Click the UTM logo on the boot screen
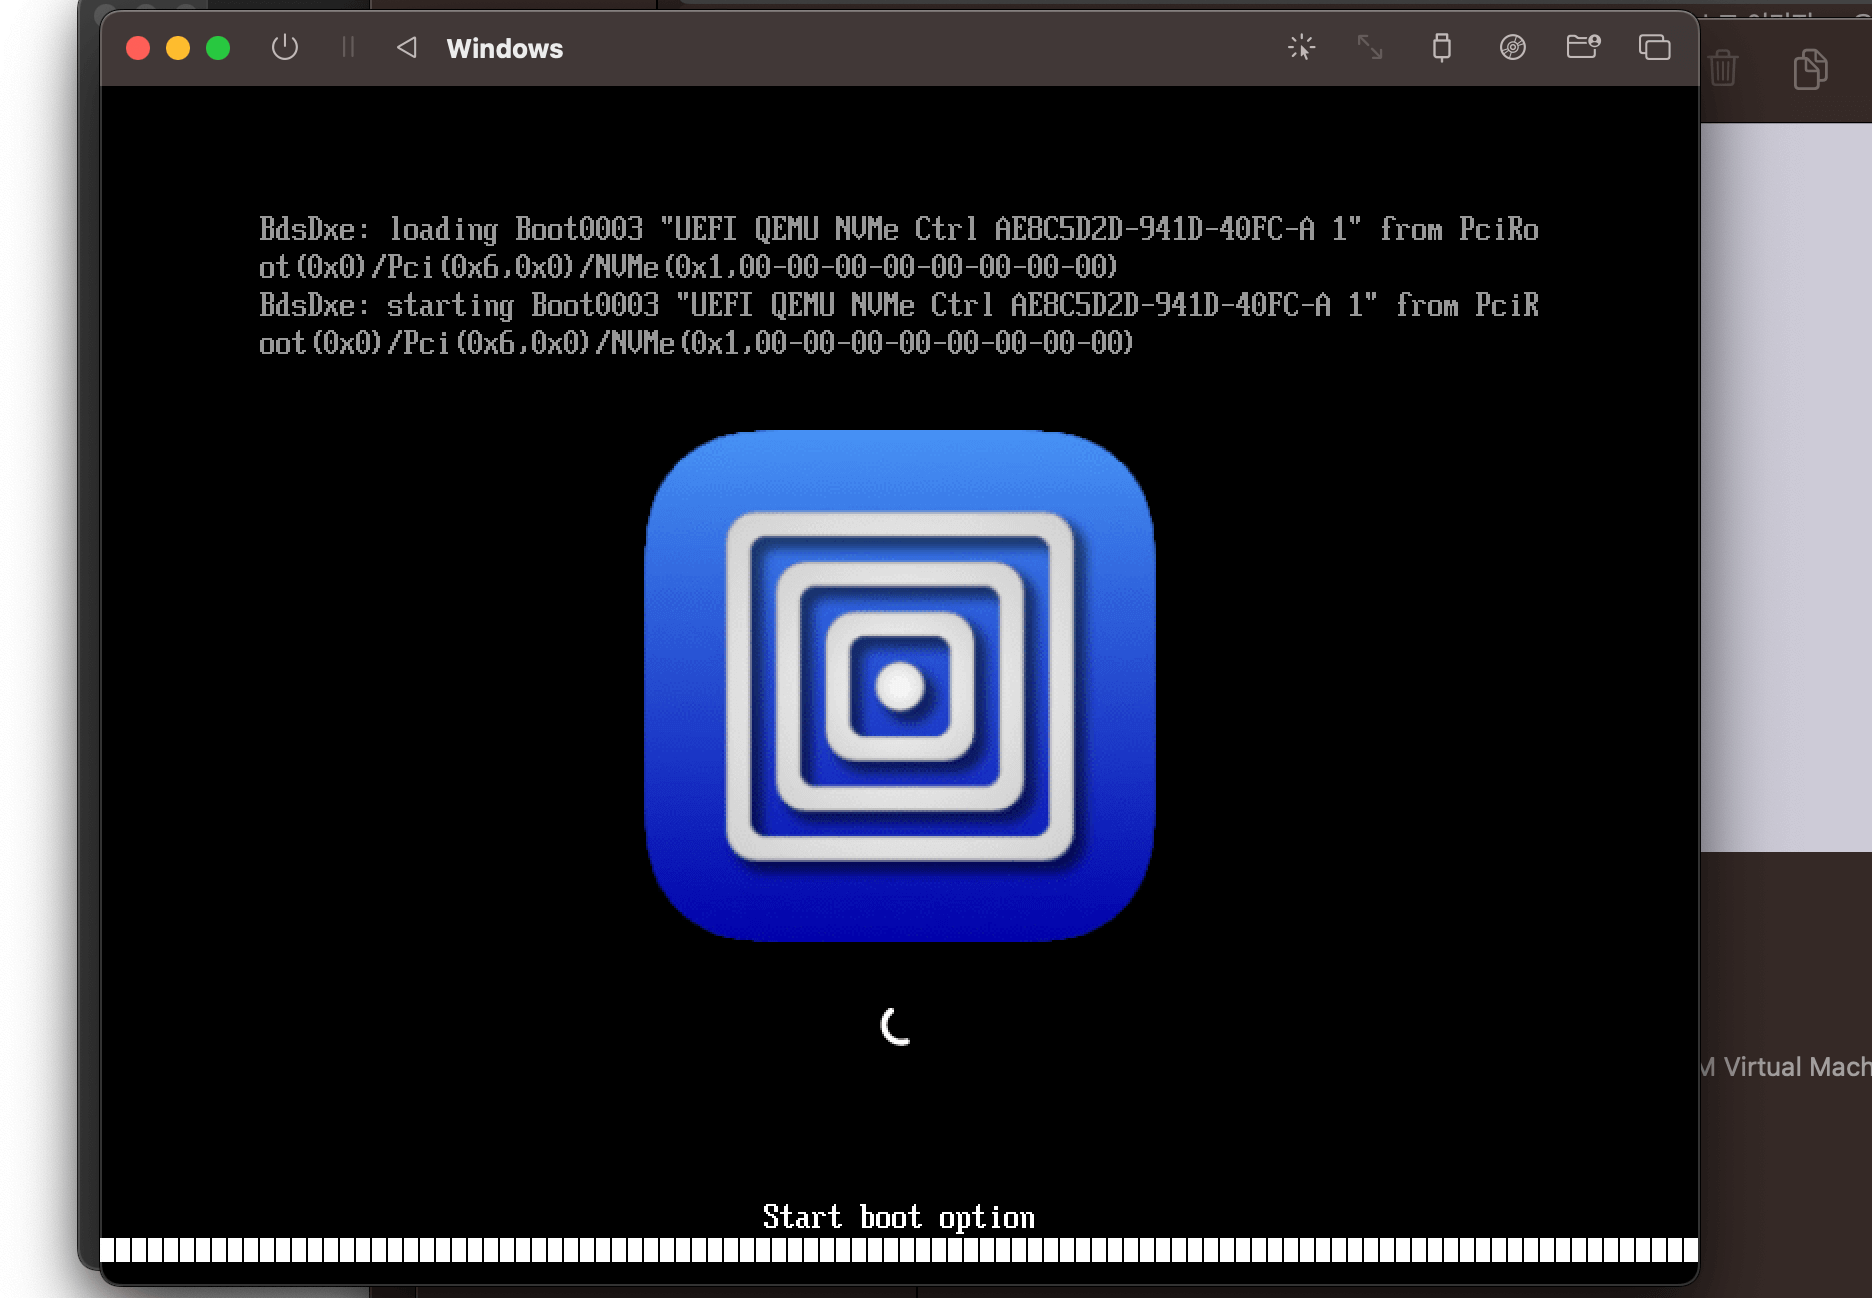The width and height of the screenshot is (1872, 1298). (x=900, y=686)
